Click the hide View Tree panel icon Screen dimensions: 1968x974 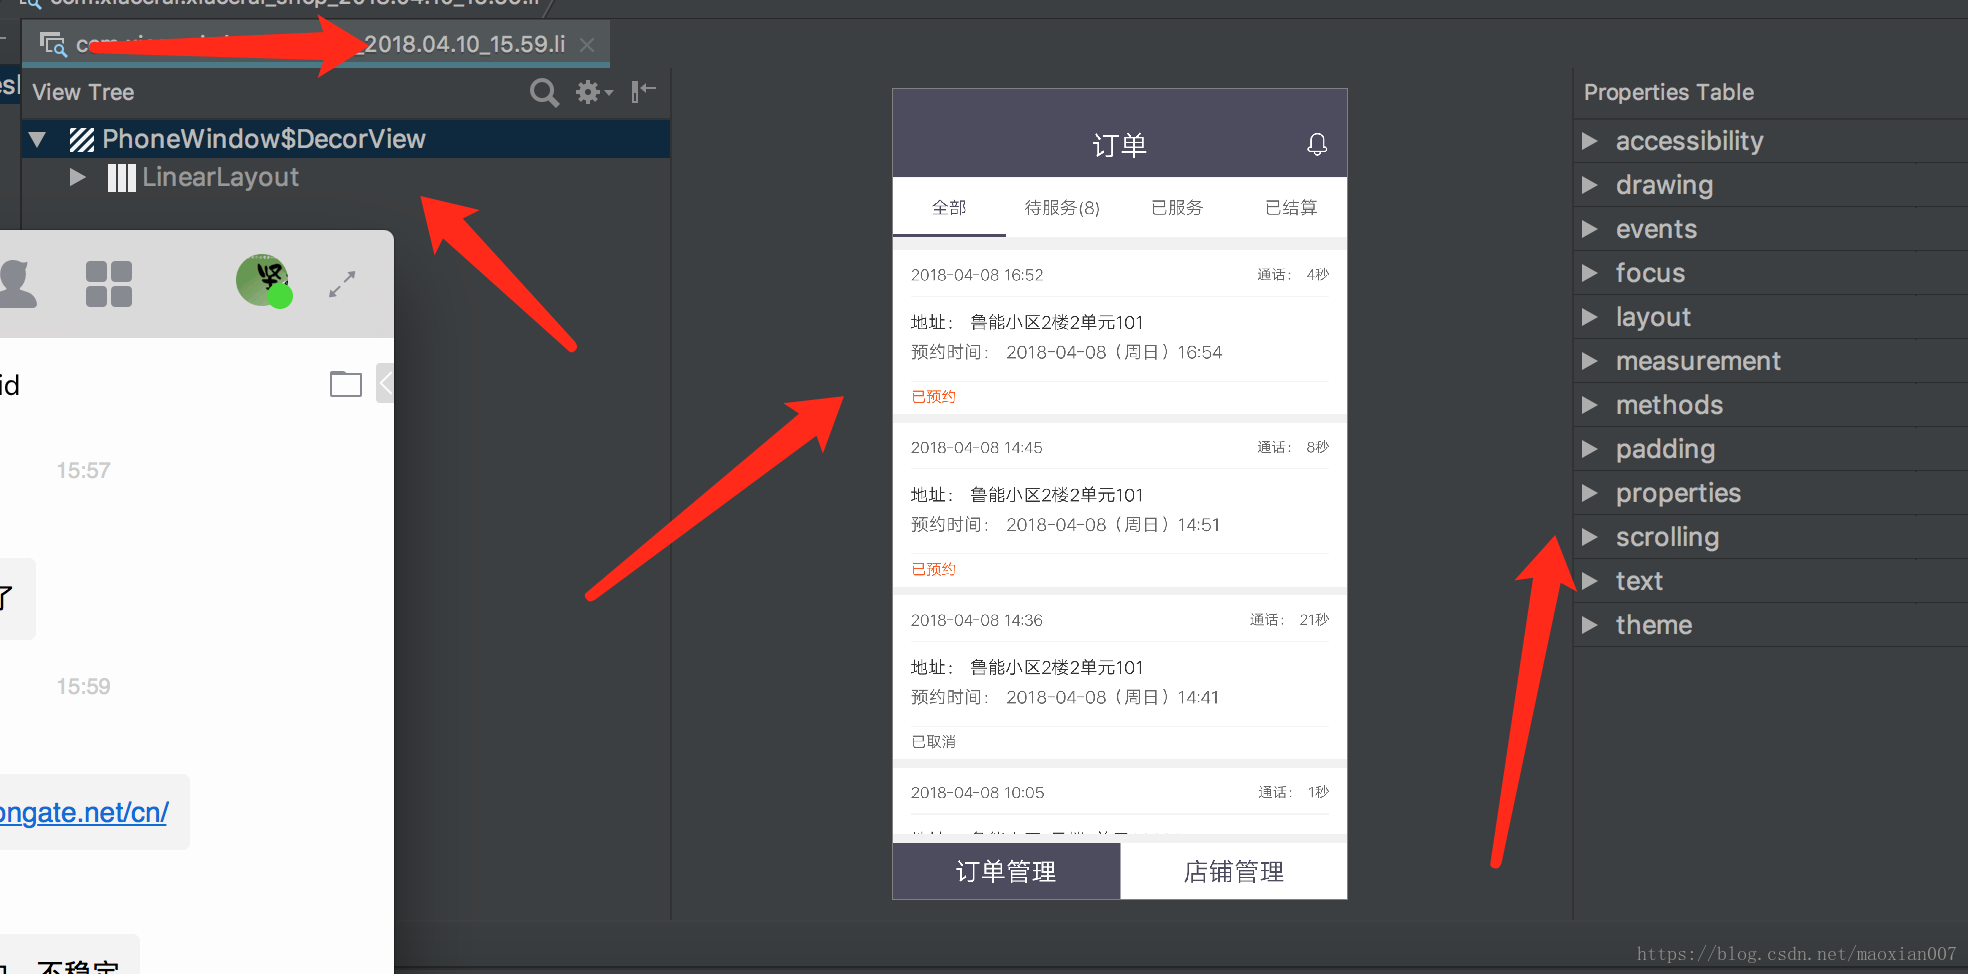click(643, 92)
